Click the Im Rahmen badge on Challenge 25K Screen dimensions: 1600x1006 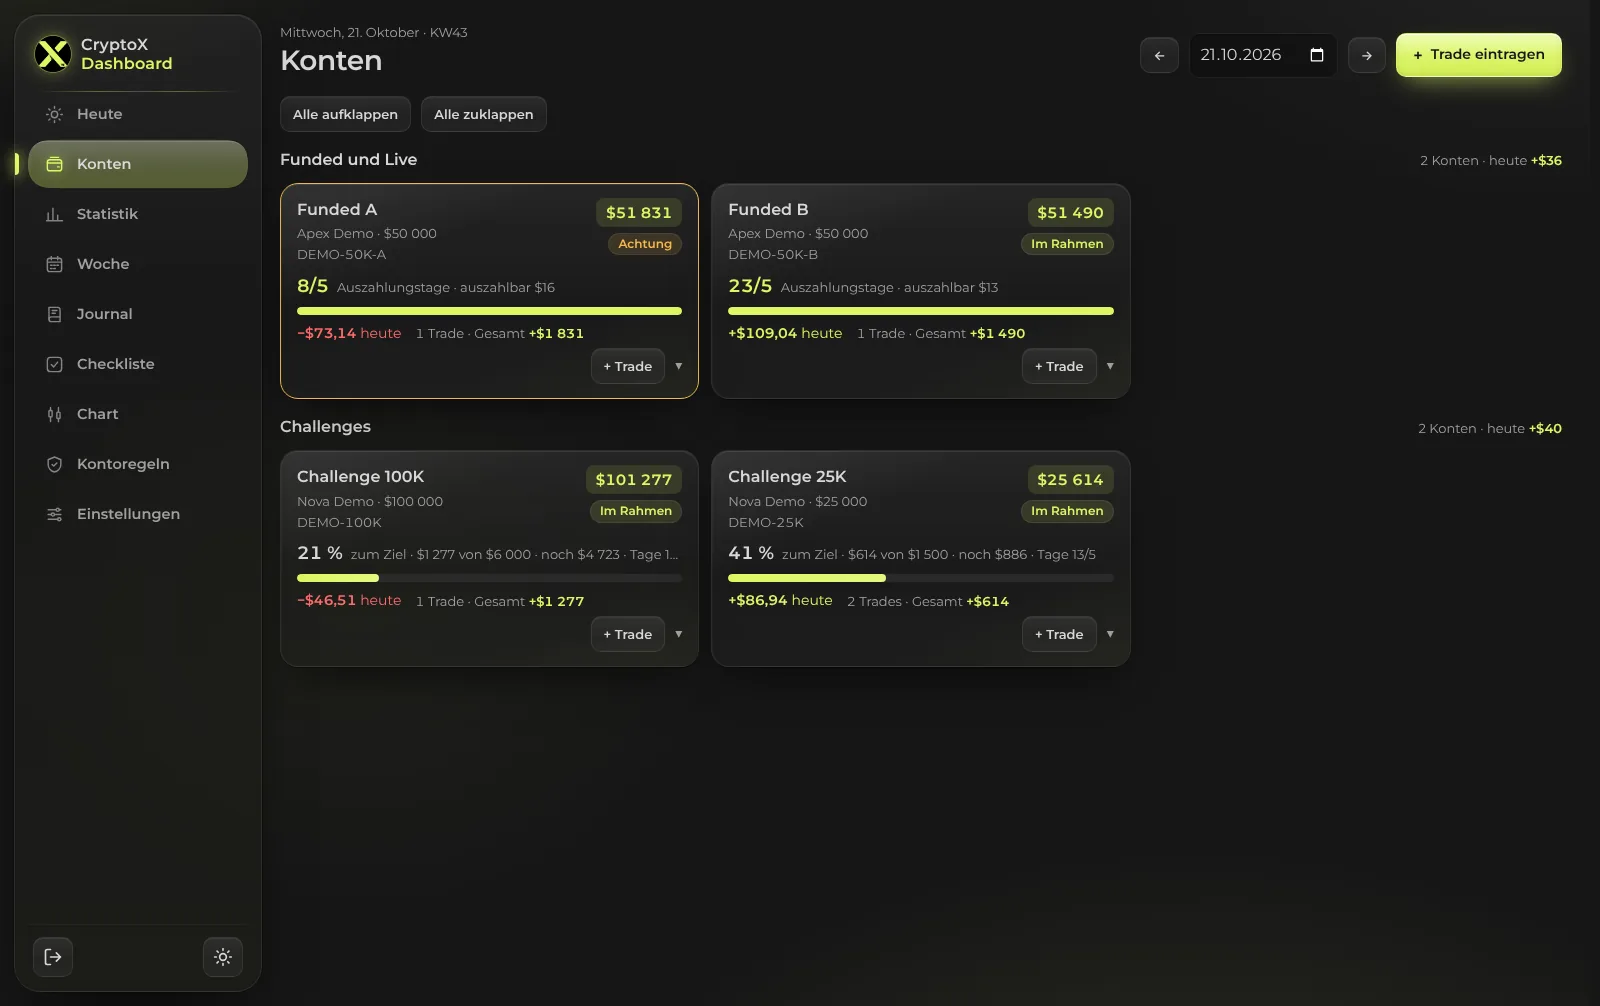click(x=1067, y=511)
